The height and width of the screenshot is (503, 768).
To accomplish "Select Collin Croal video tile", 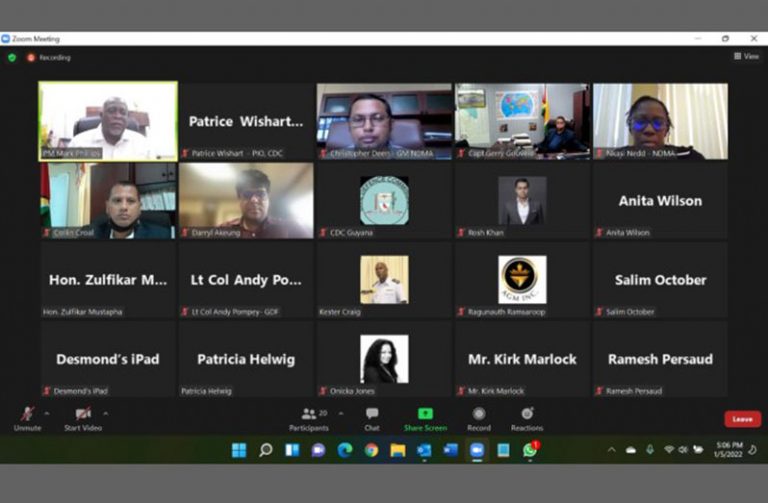I will [x=108, y=201].
